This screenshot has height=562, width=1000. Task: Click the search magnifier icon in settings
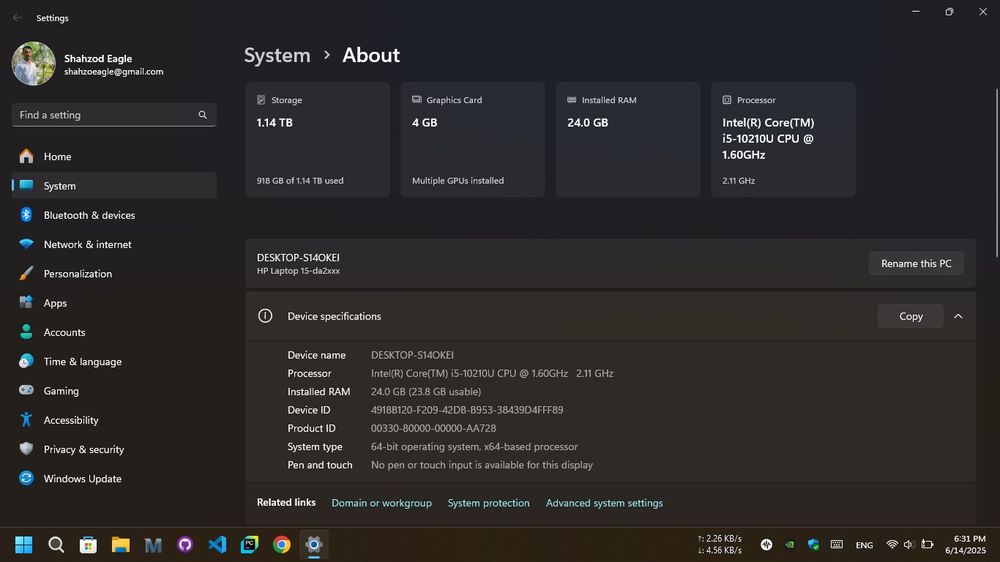(203, 115)
